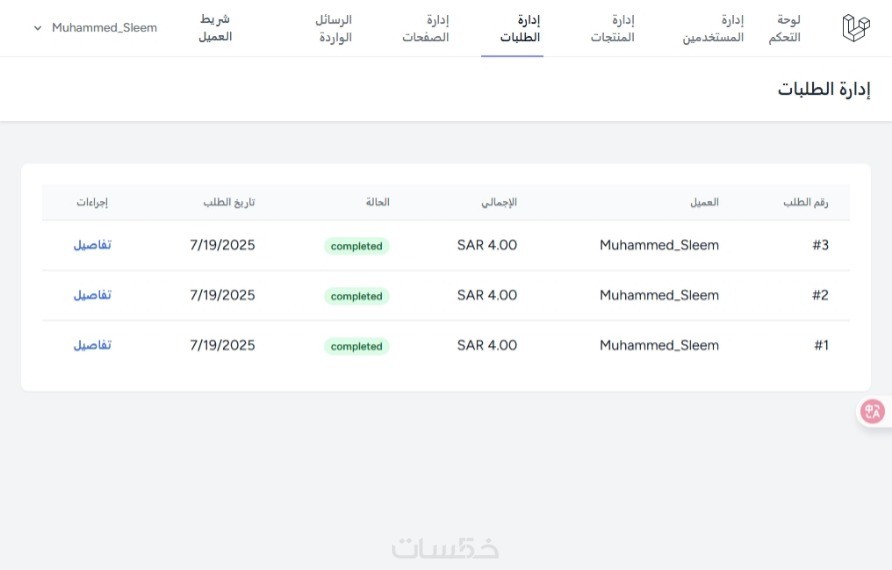892x570 pixels.
Task: Open شريط العميل tab
Action: pyautogui.click(x=215, y=28)
